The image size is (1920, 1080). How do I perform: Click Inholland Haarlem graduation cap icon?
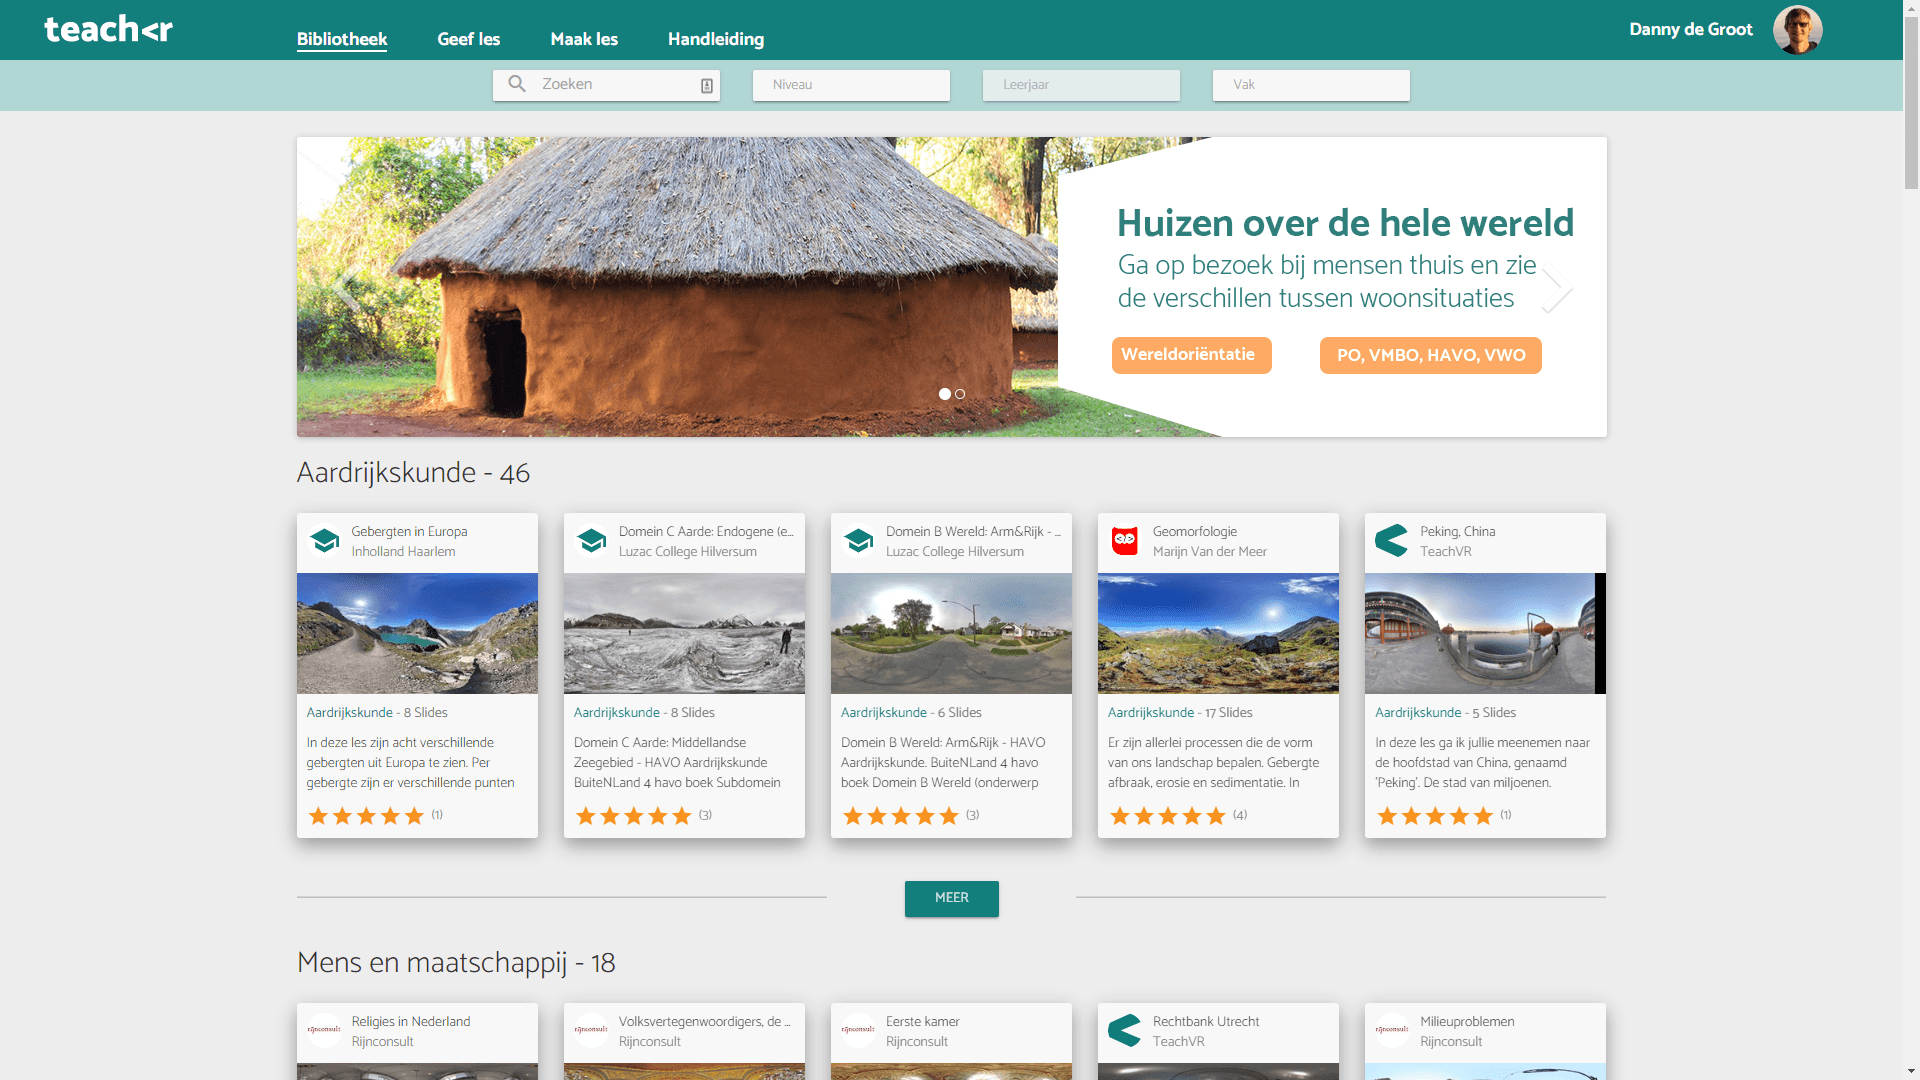click(324, 541)
